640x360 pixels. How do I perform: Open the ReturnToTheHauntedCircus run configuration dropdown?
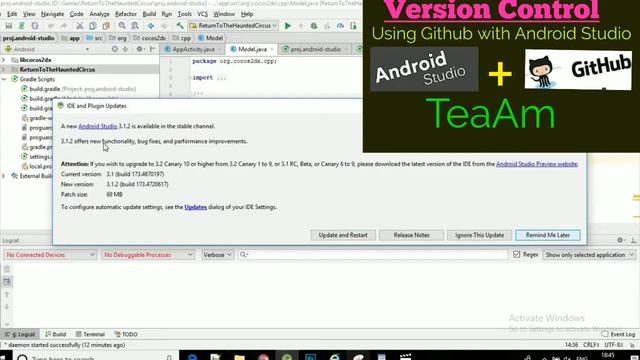(233, 26)
